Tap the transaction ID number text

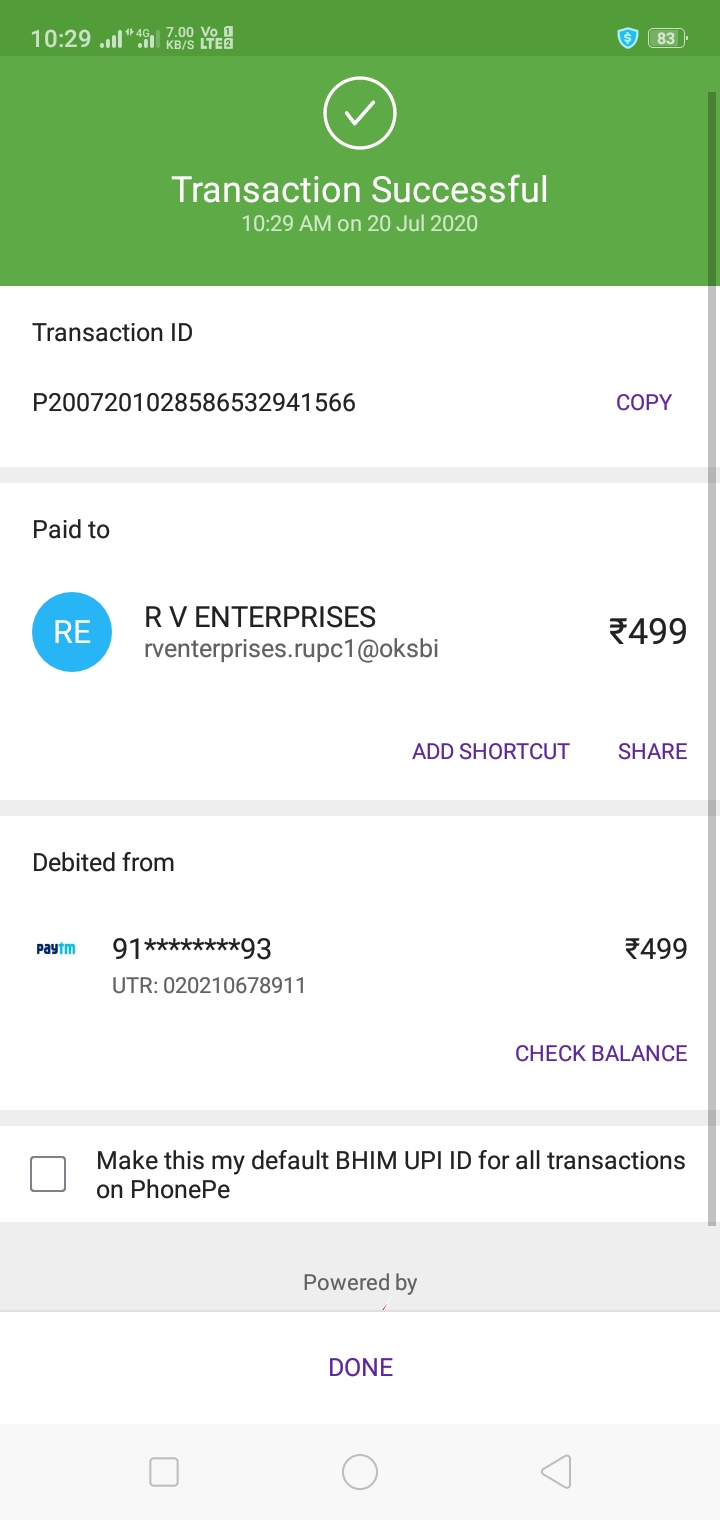click(x=194, y=402)
